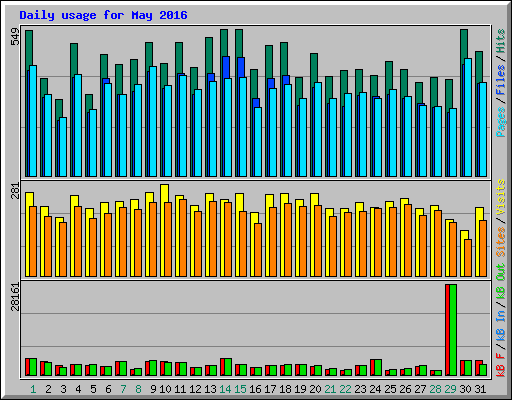Image resolution: width=512 pixels, height=400 pixels.
Task: Click day label '13' on the x-axis
Action: click(210, 389)
